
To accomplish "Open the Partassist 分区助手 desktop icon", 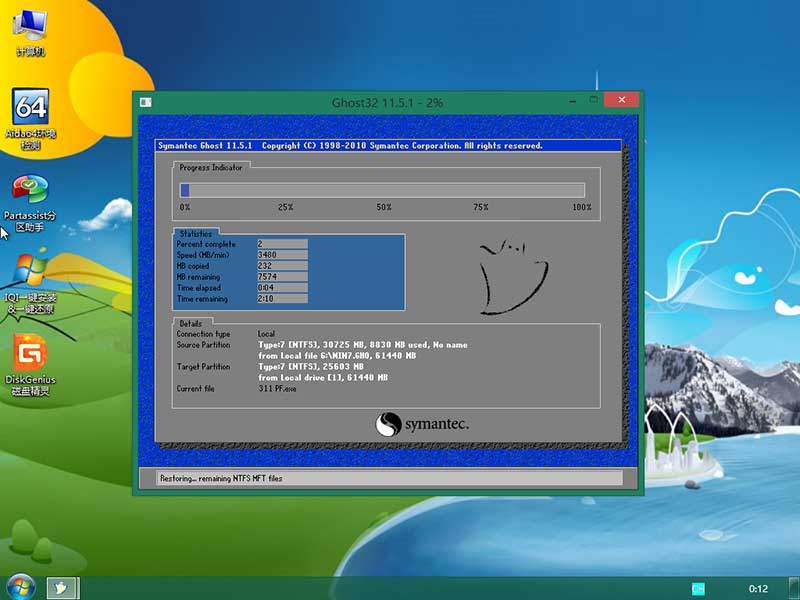I will pos(30,204).
